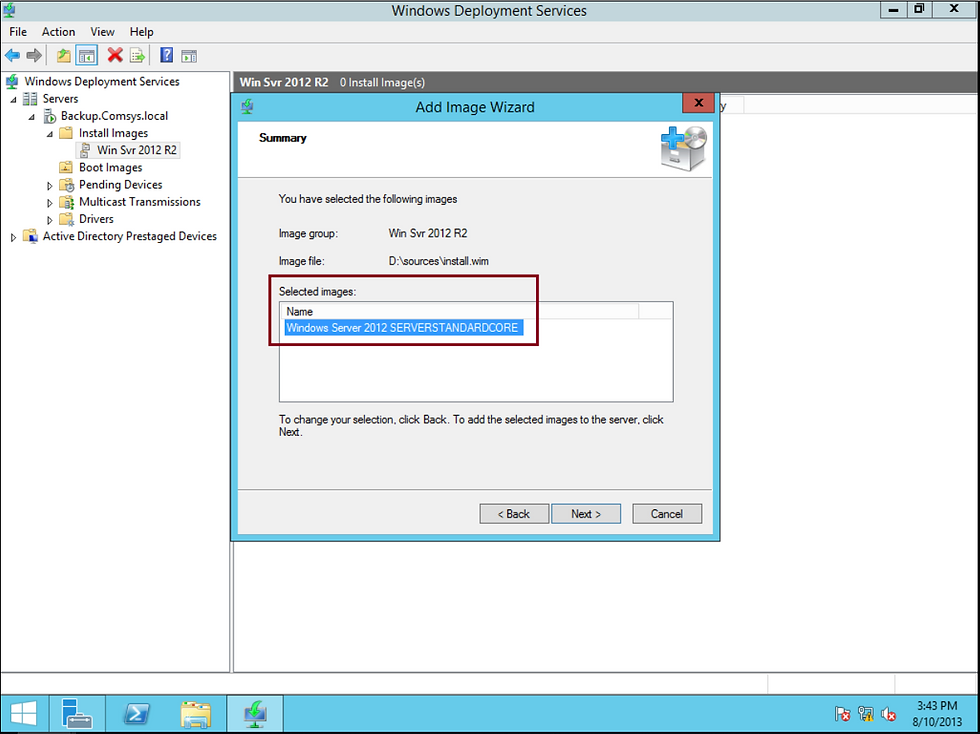Cancel the Add Image Wizard
This screenshot has height=734, width=980.
pyautogui.click(x=667, y=514)
